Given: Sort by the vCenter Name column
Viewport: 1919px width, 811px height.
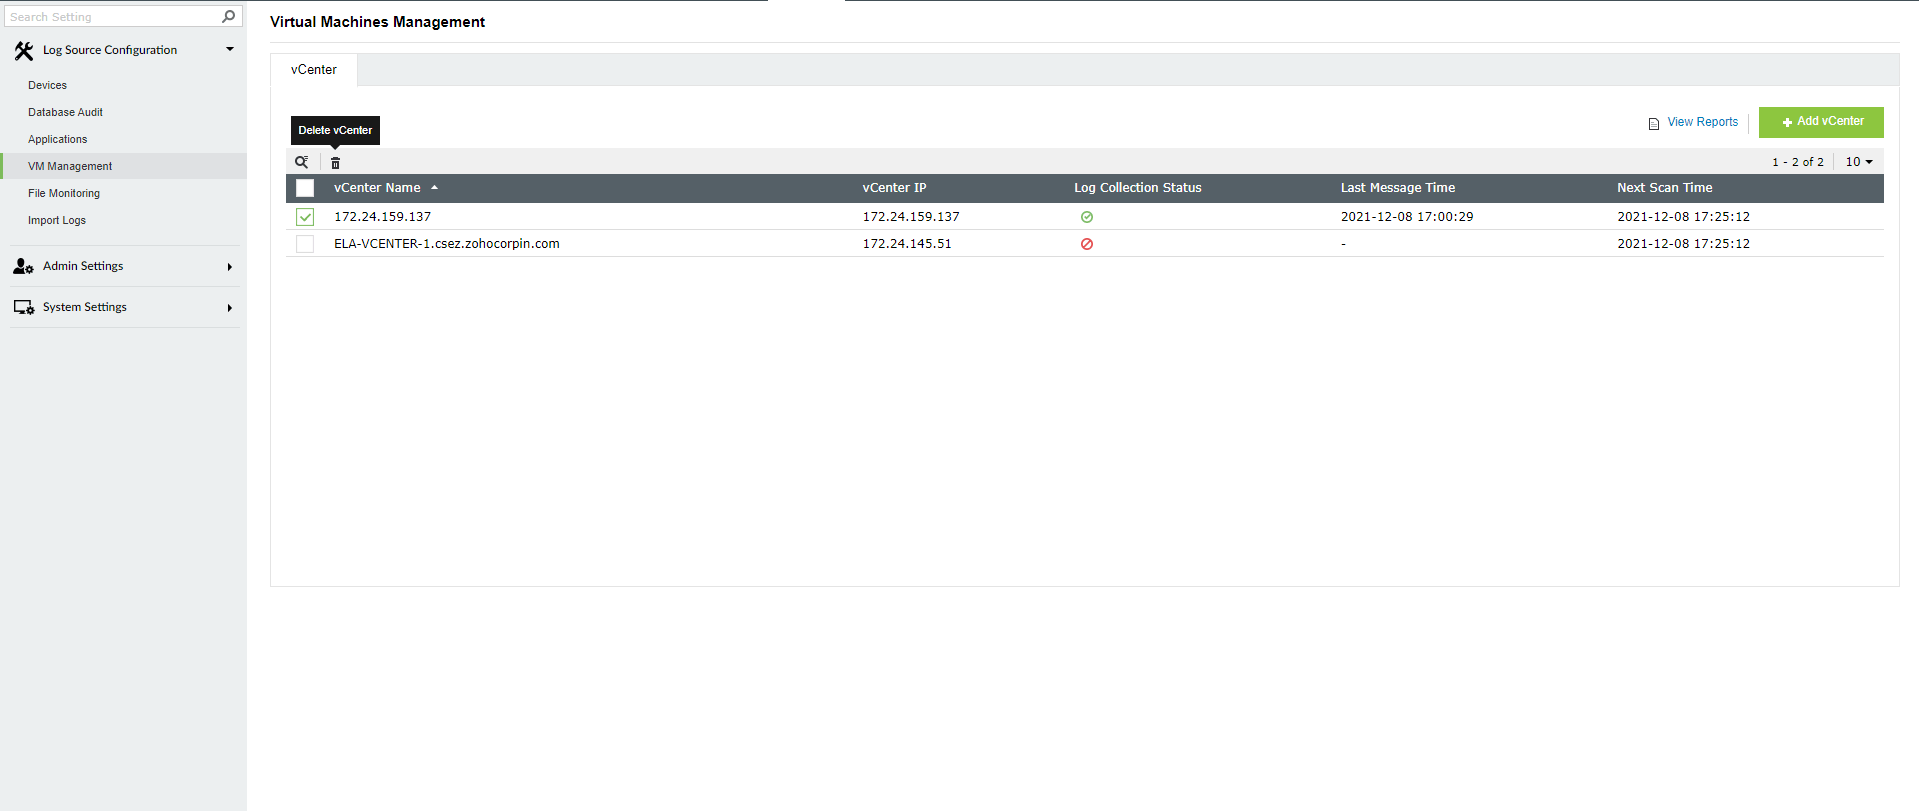Looking at the screenshot, I should (x=377, y=188).
